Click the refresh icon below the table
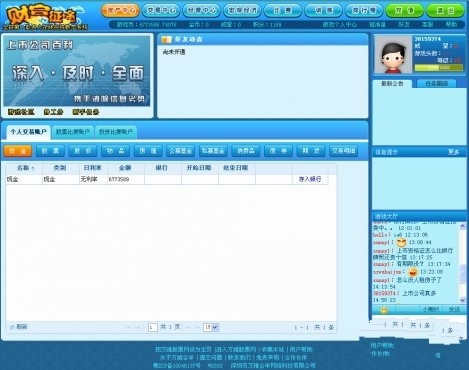This screenshot has height=370, width=469. [x=12, y=327]
